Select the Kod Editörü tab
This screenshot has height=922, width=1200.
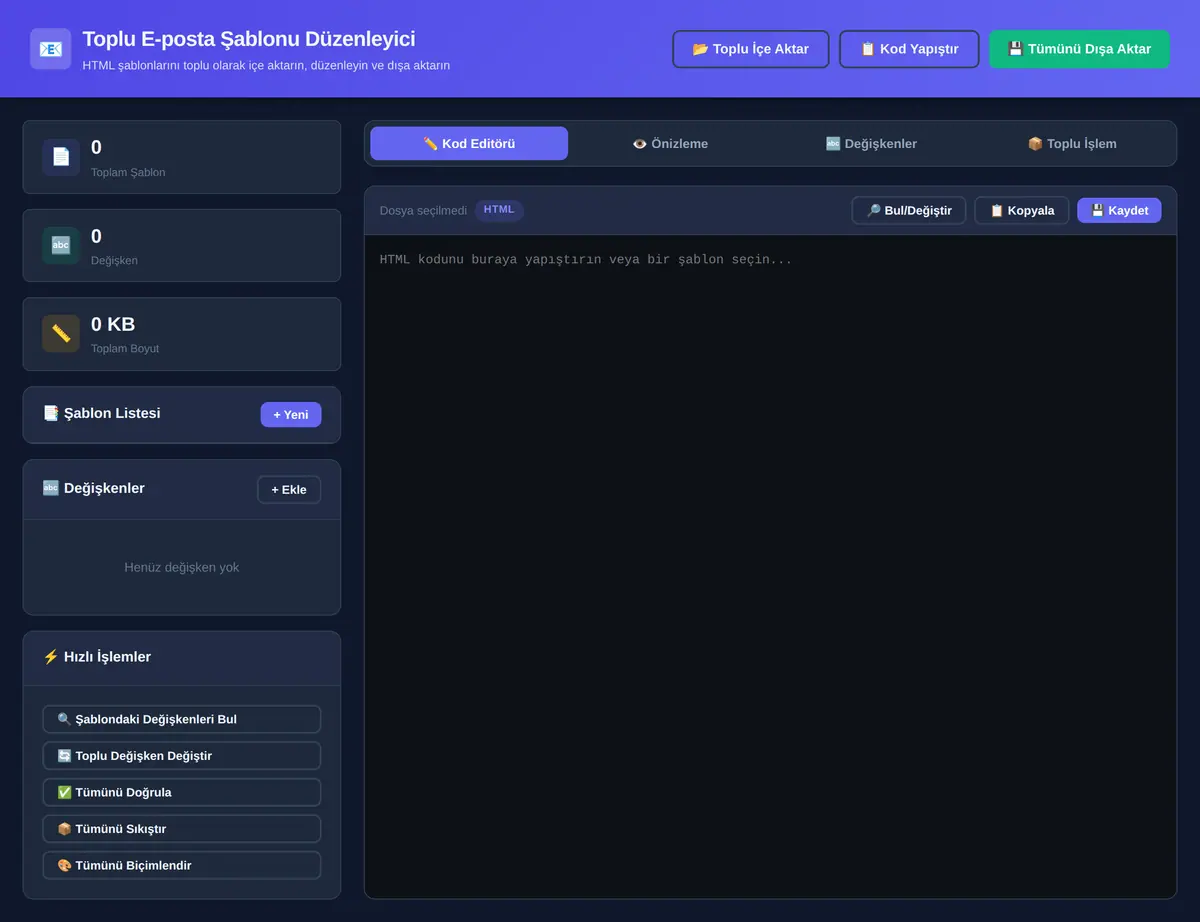coord(469,143)
